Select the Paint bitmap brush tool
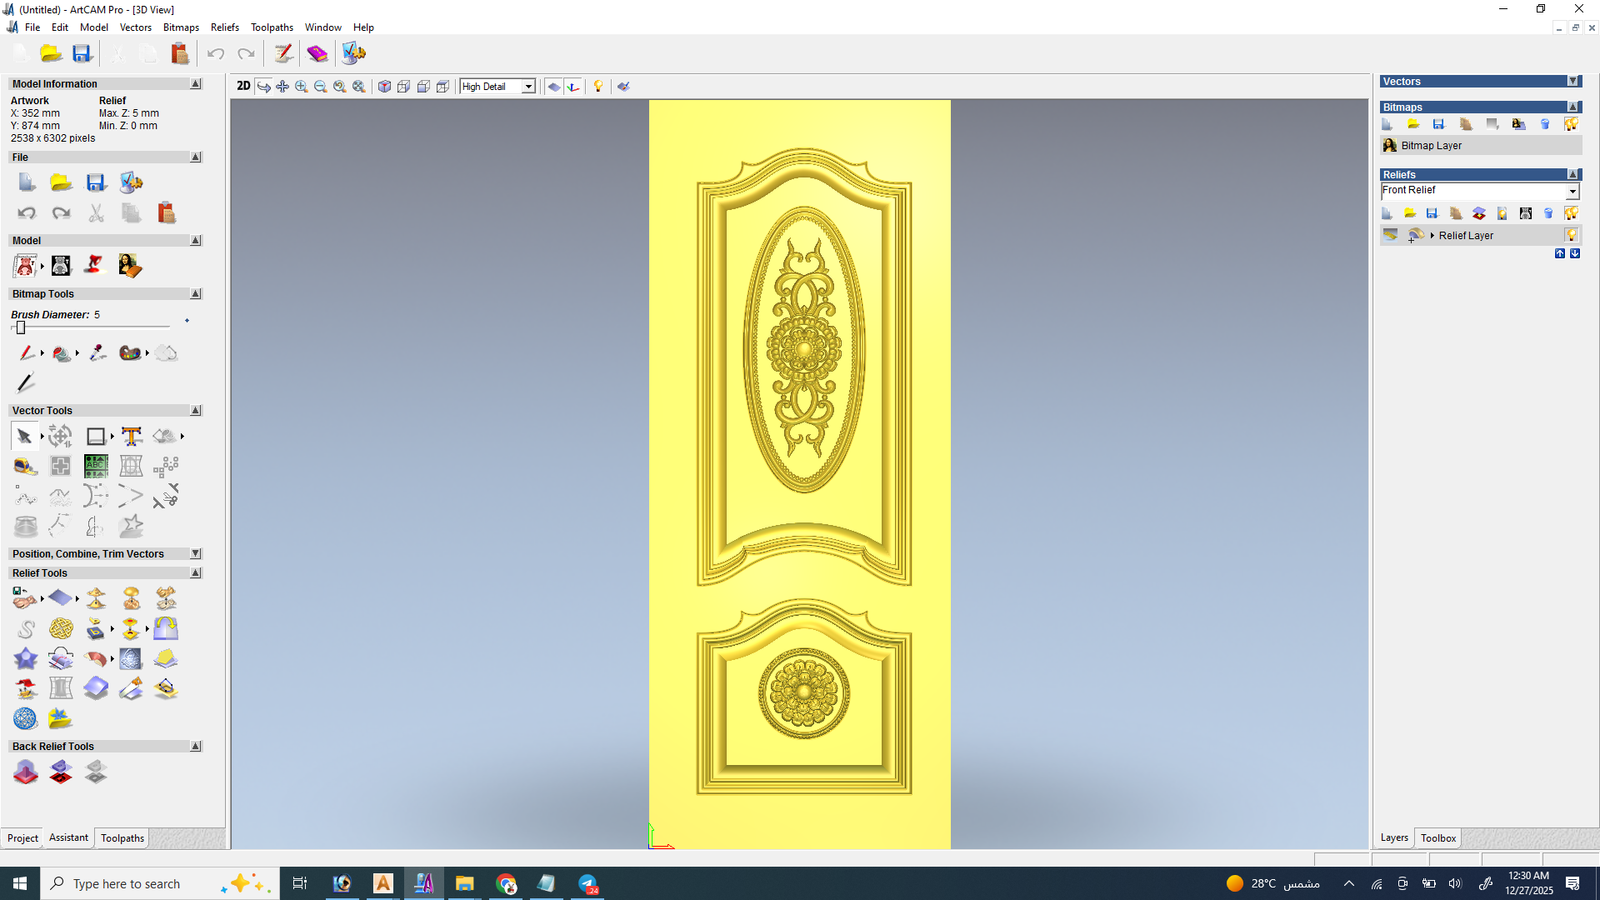 [x=26, y=353]
